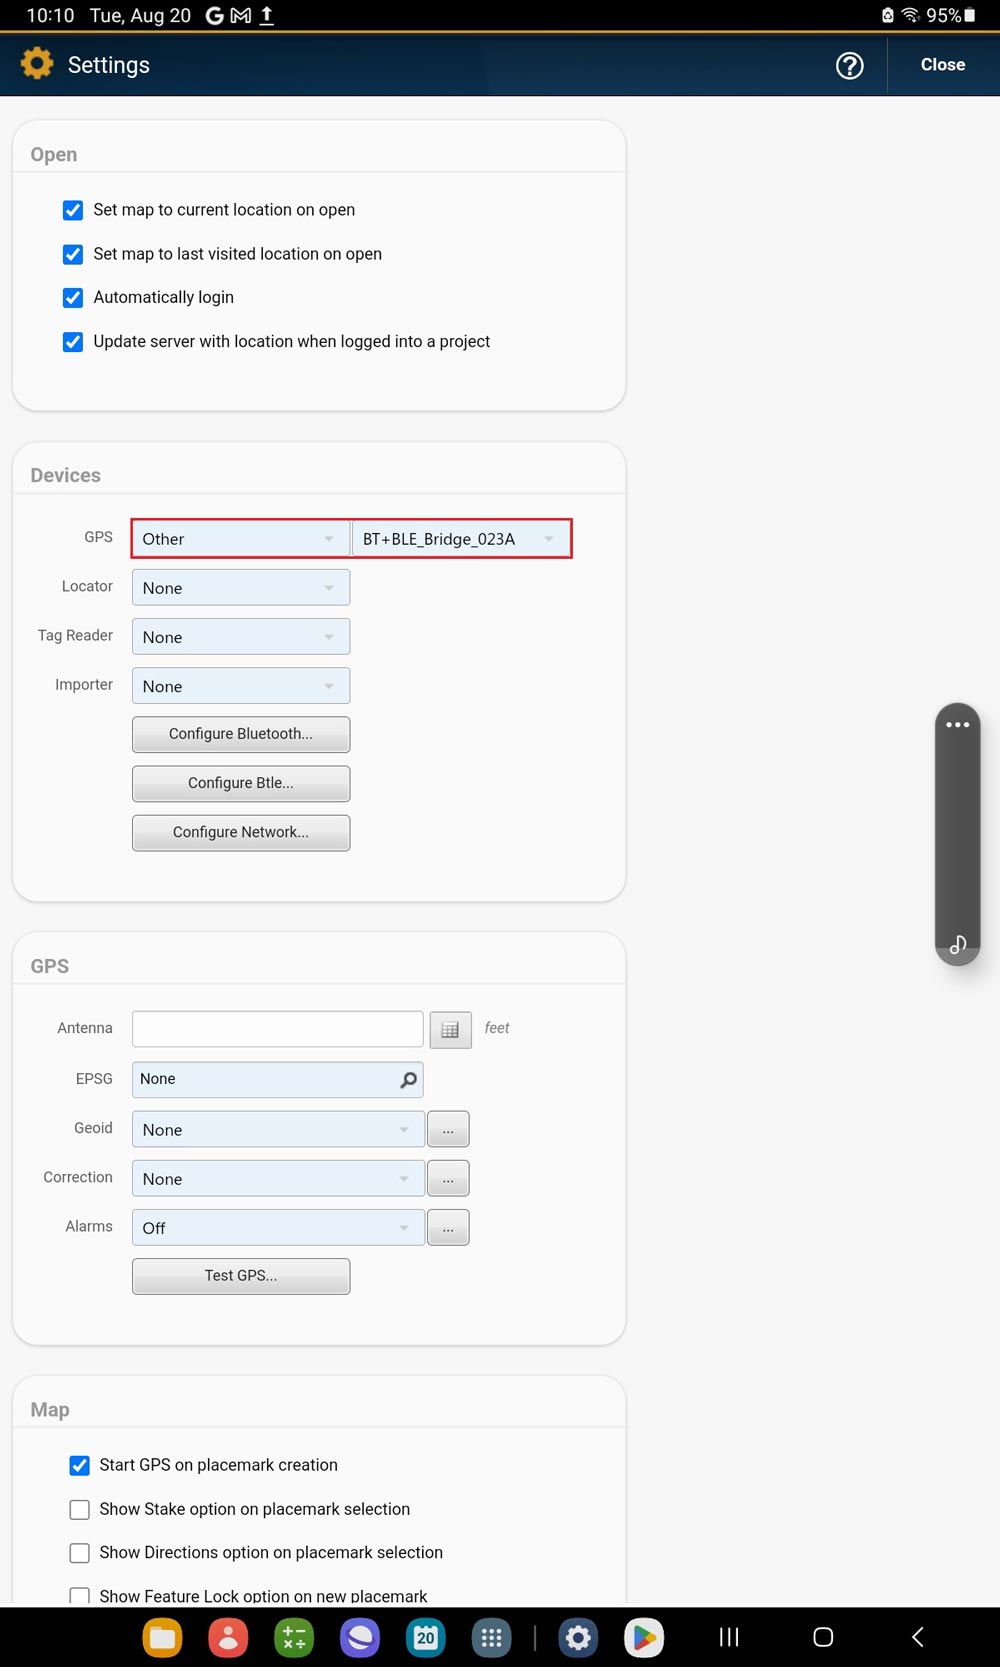Disable Start GPS on placemark creation

point(80,1465)
